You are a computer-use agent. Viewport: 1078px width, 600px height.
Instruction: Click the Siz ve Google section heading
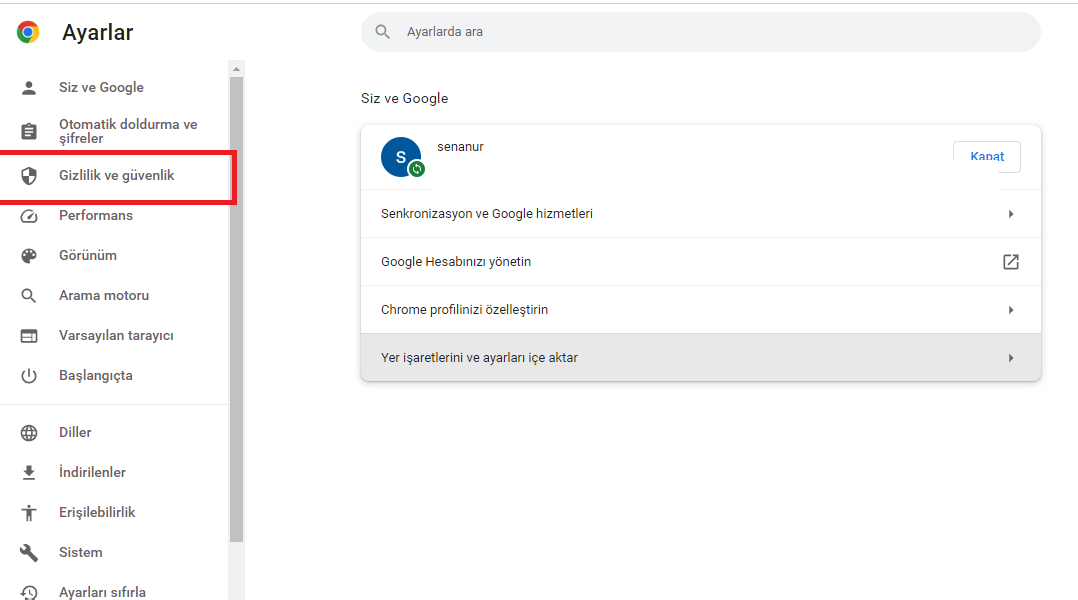[x=404, y=98]
